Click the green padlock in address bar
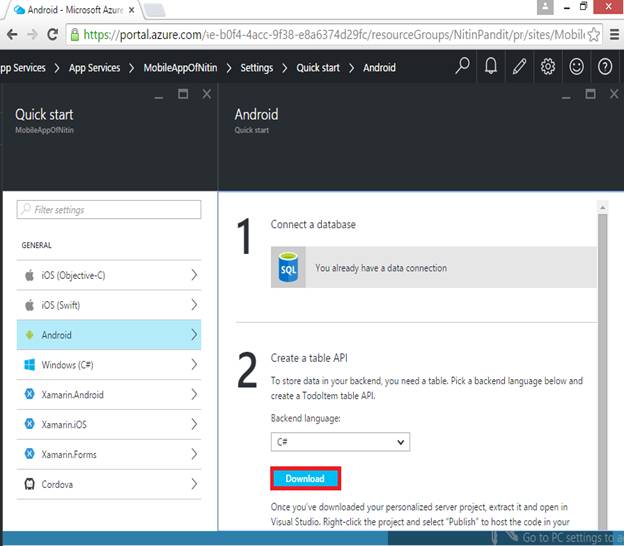The image size is (624, 546). point(74,35)
